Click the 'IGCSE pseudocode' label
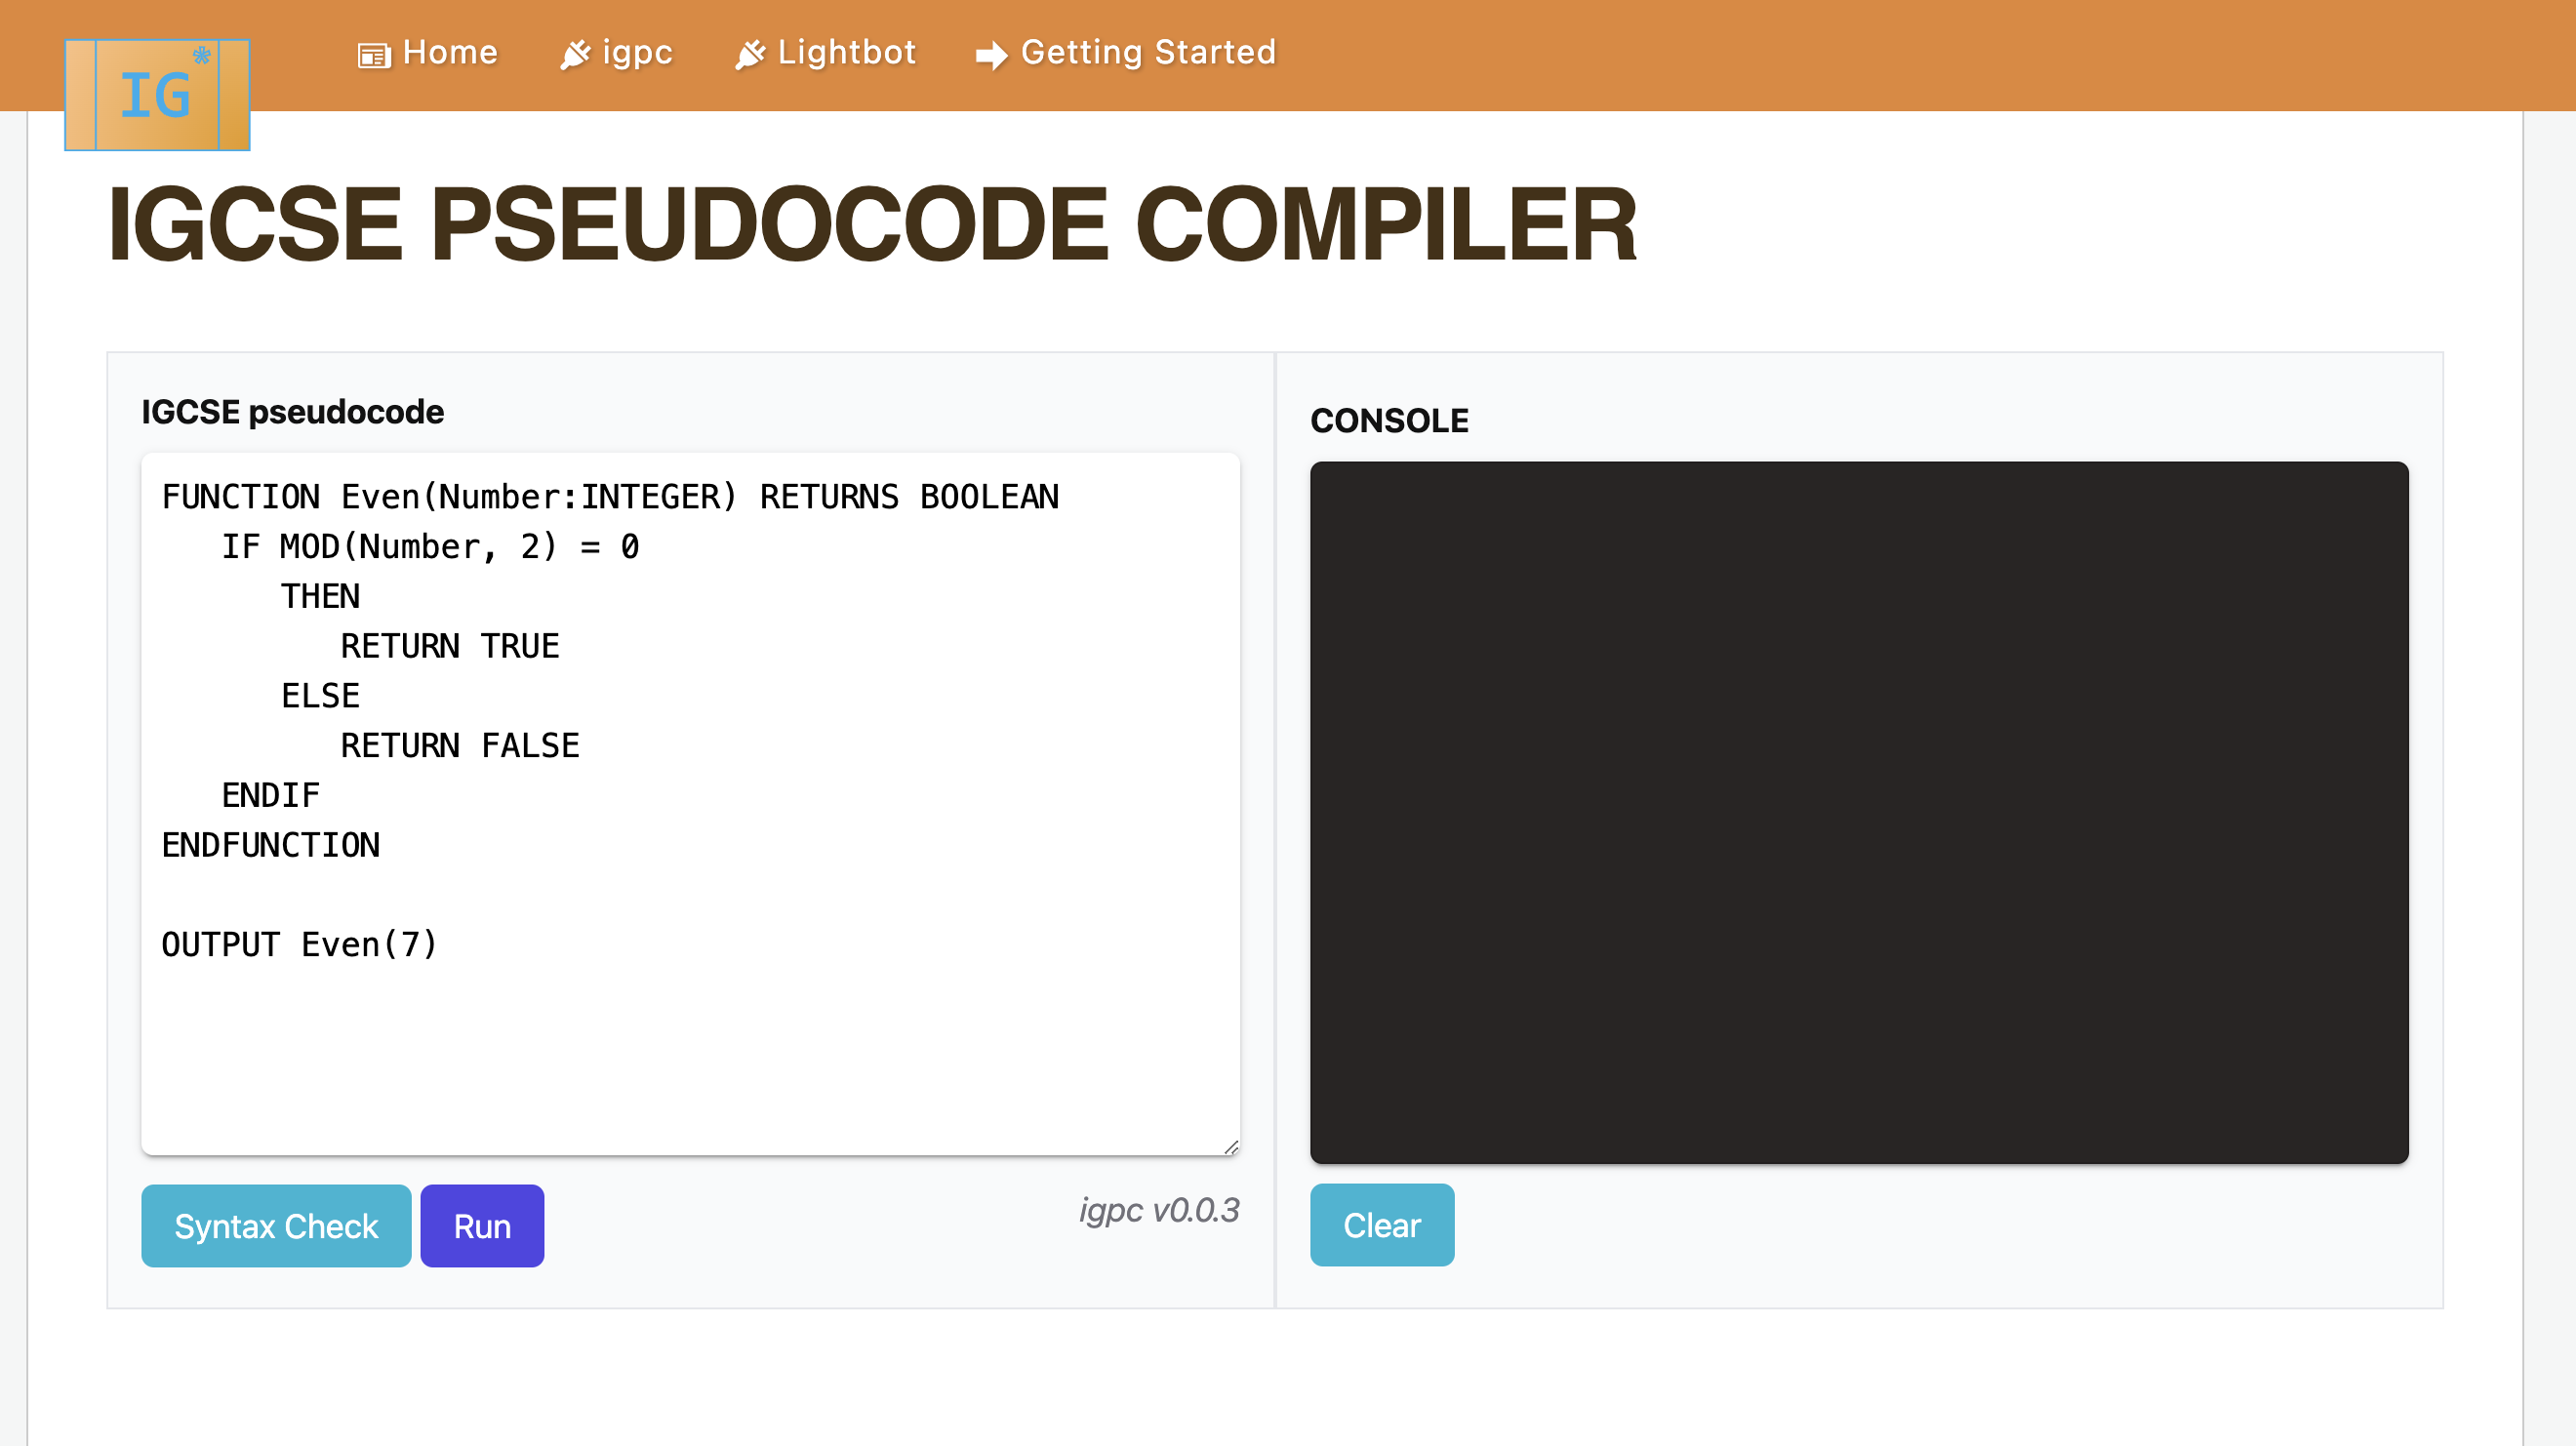The width and height of the screenshot is (2576, 1446). [293, 412]
